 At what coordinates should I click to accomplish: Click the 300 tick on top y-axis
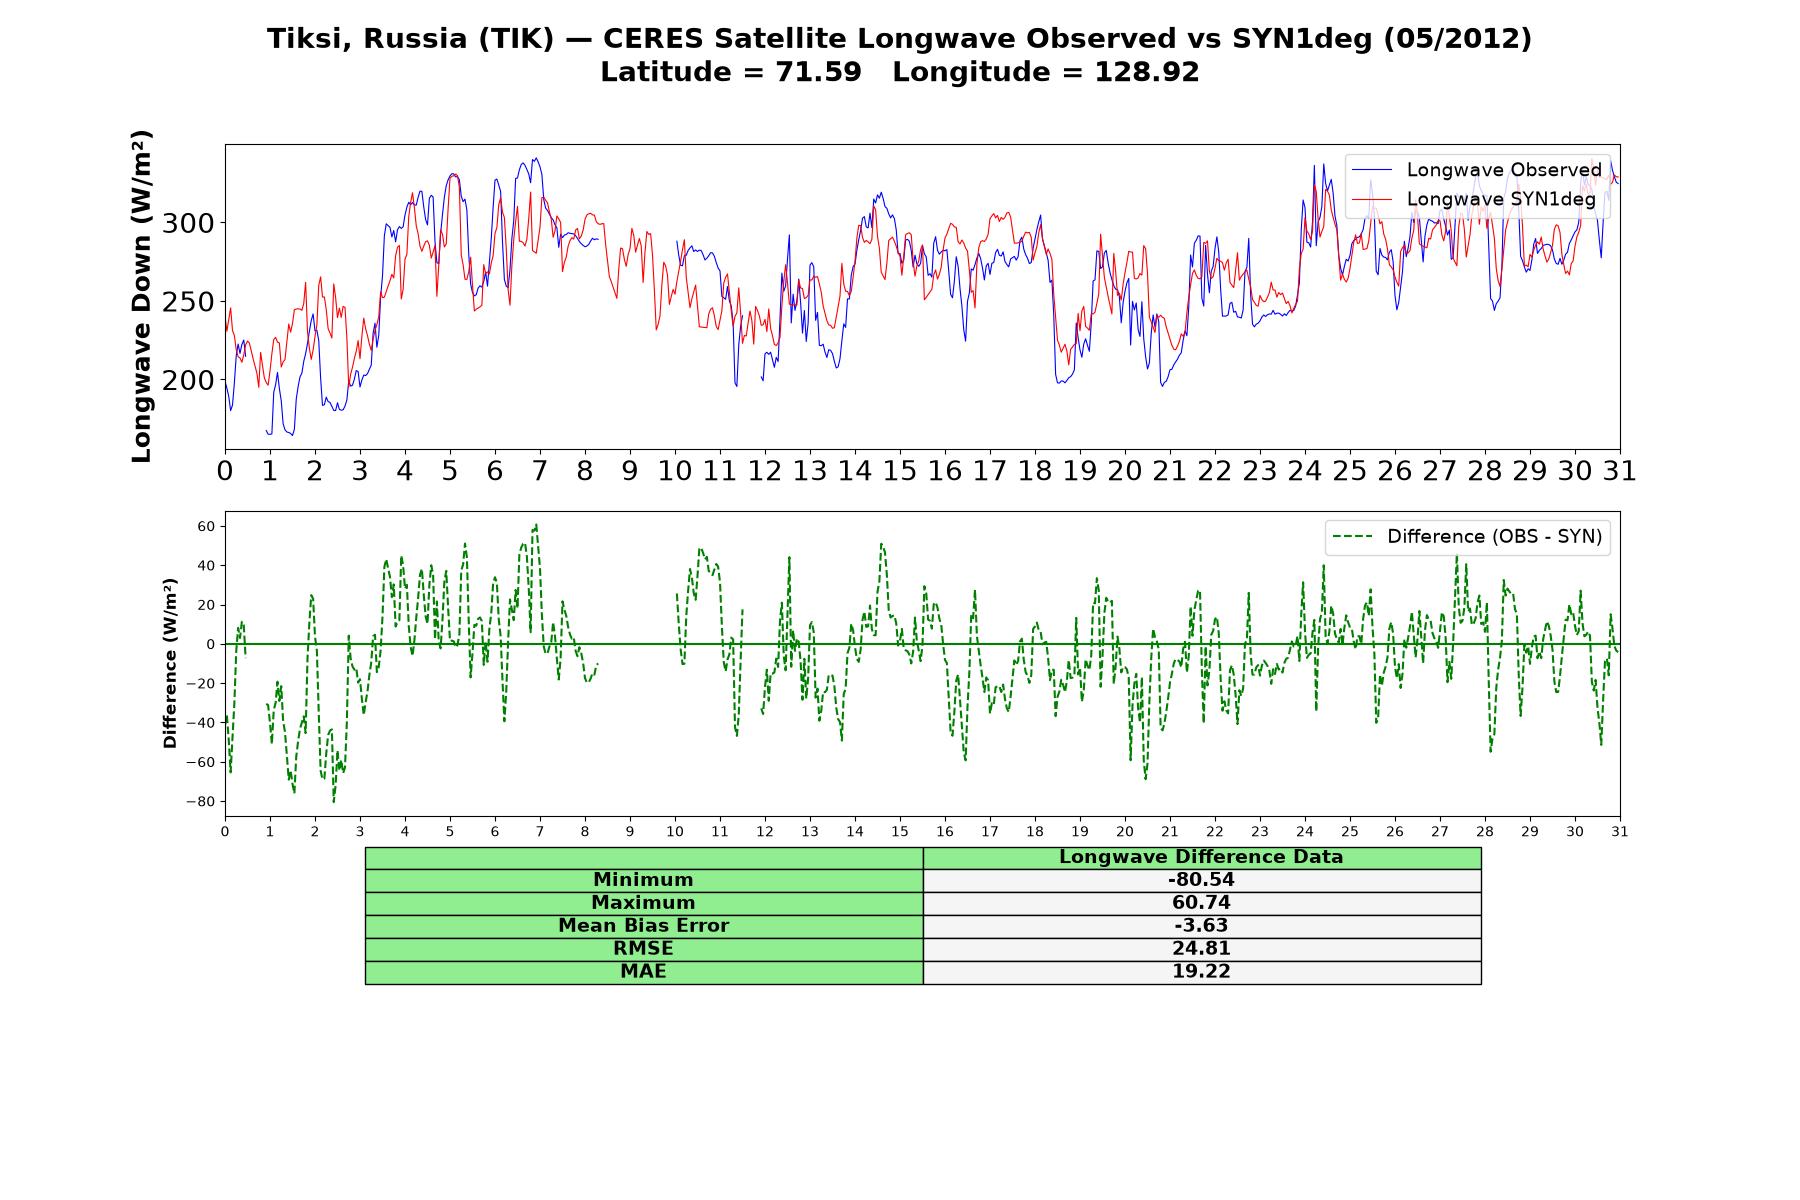[188, 223]
